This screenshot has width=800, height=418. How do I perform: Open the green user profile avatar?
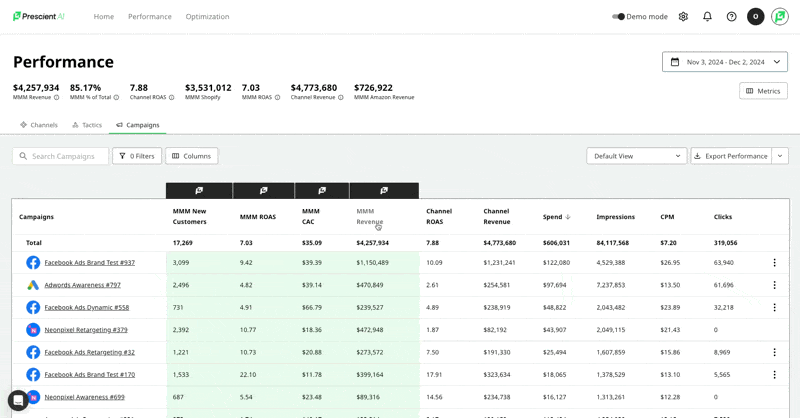coord(780,17)
